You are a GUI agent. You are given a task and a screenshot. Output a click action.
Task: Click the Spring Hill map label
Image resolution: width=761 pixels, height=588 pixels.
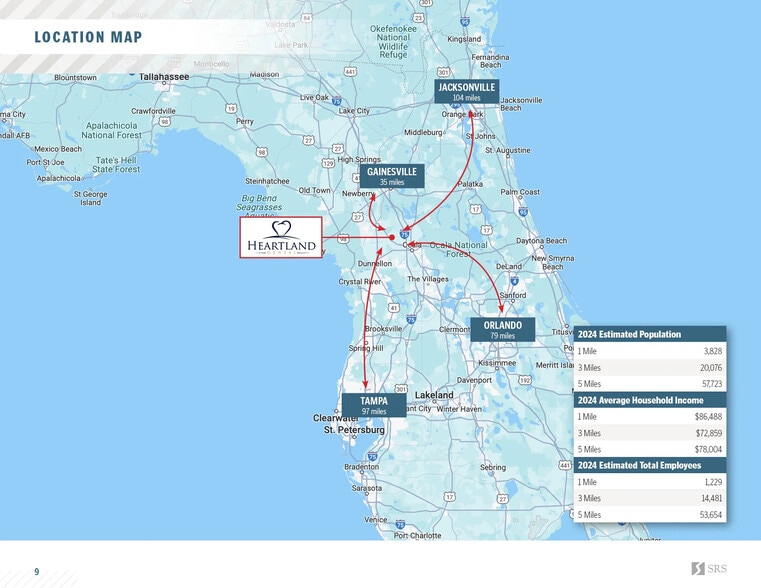(x=366, y=348)
